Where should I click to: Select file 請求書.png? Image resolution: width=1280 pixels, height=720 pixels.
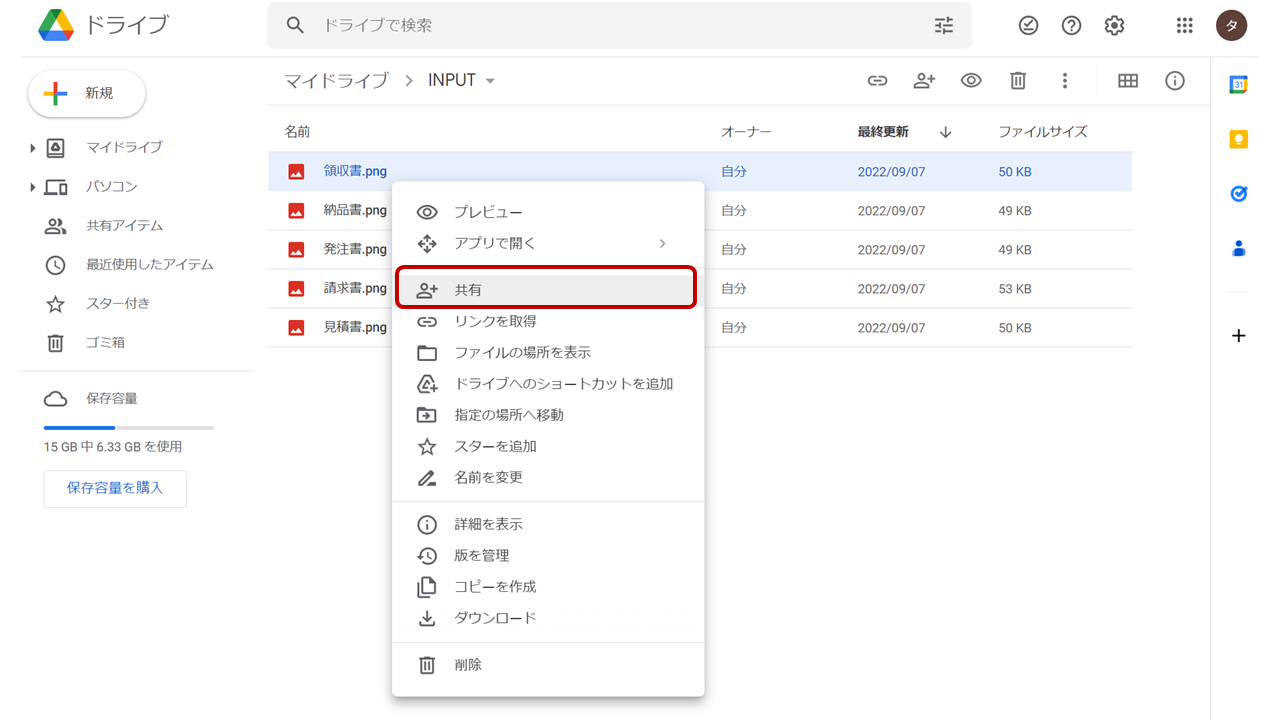coord(700,289)
